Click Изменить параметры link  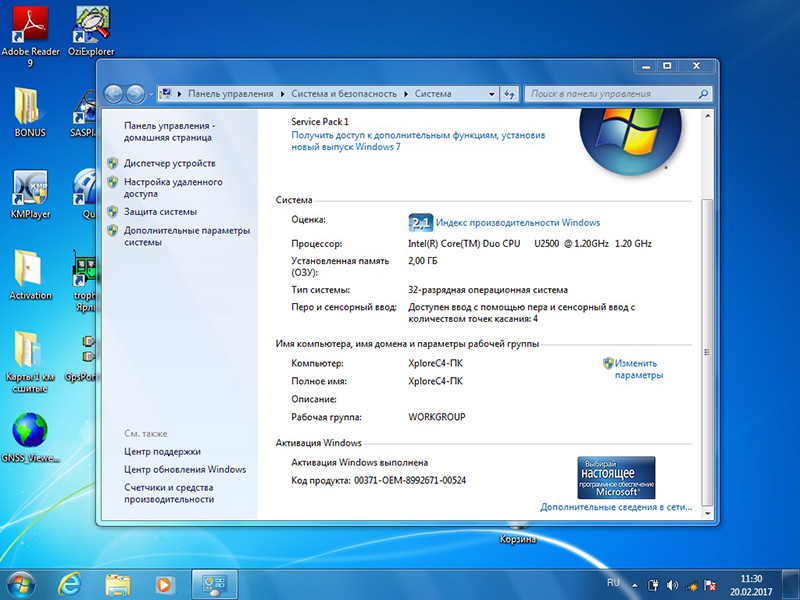[x=638, y=369]
